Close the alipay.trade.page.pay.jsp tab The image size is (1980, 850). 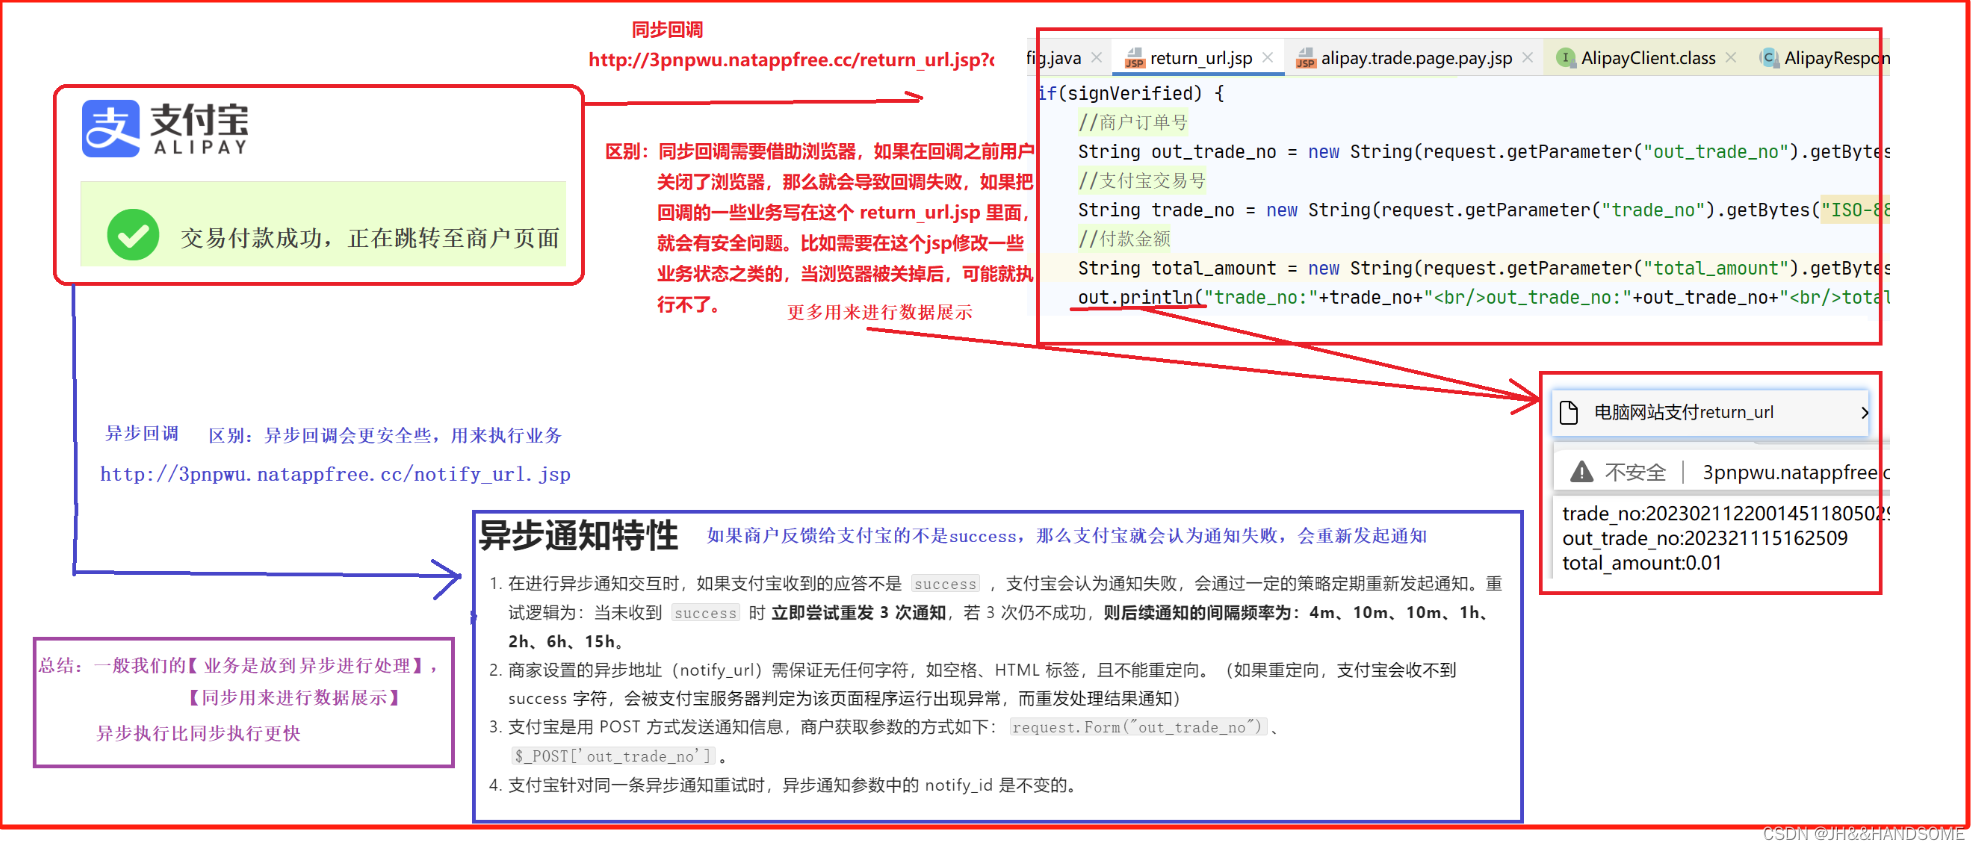[1527, 58]
